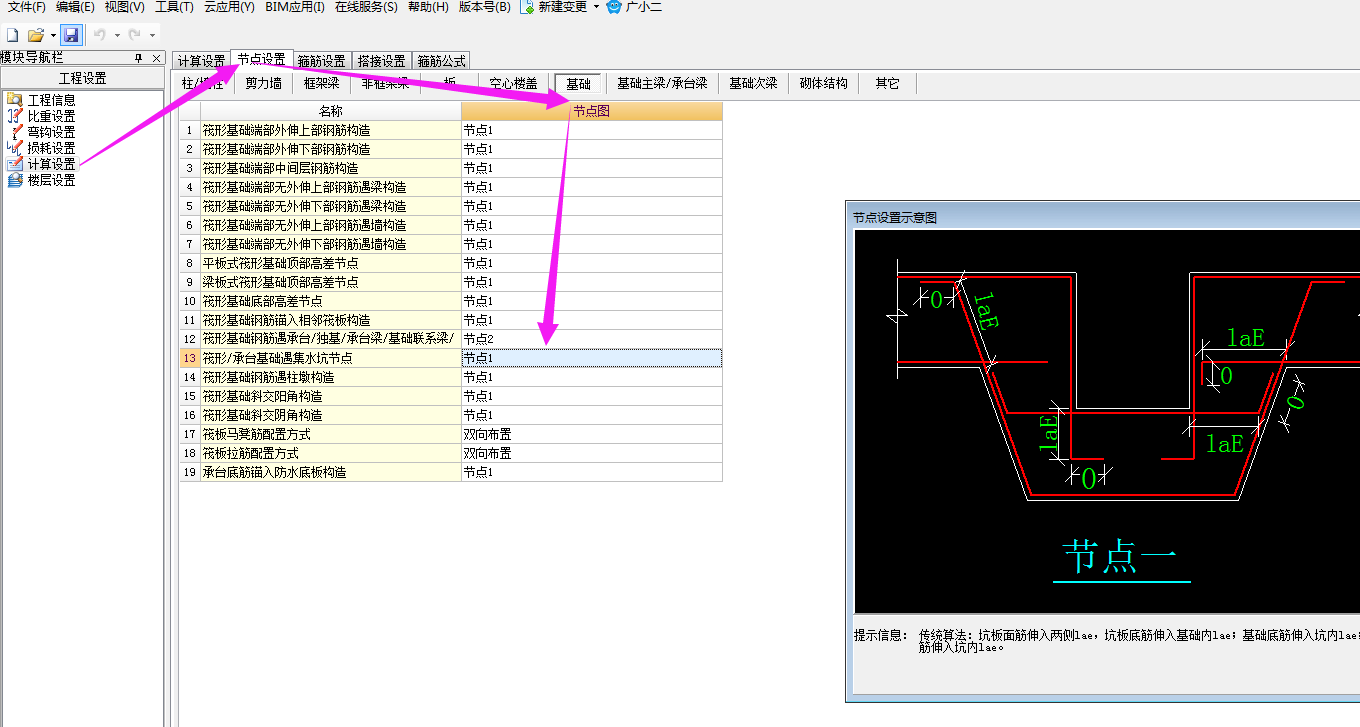Click the 弯钩设置 icon in navigation
This screenshot has height=727, width=1360.
click(x=14, y=132)
